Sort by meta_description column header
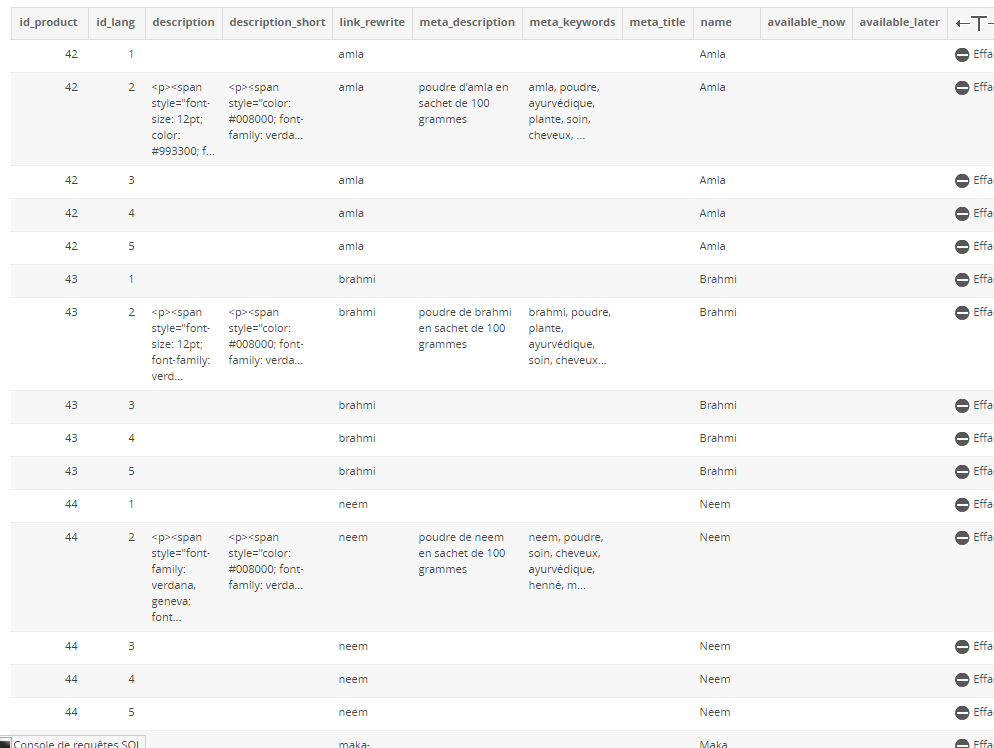This screenshot has width=994, height=748. tap(467, 22)
